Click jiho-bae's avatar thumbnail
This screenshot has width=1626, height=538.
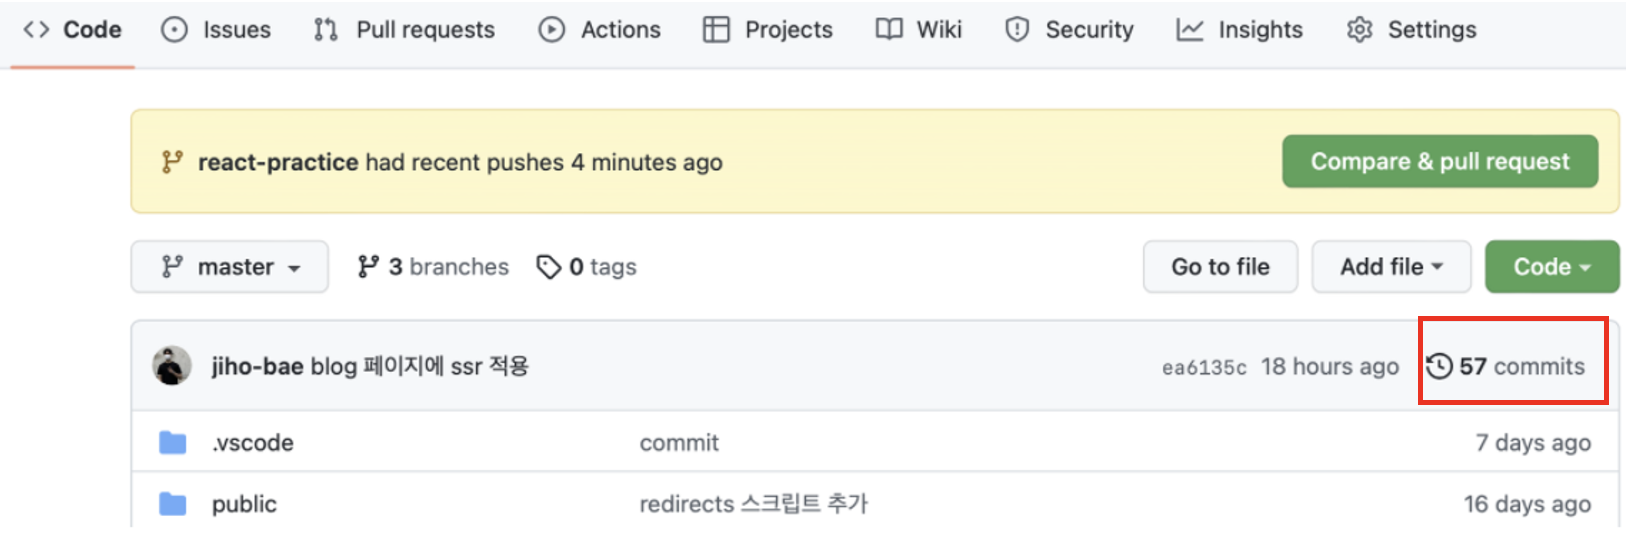click(172, 366)
